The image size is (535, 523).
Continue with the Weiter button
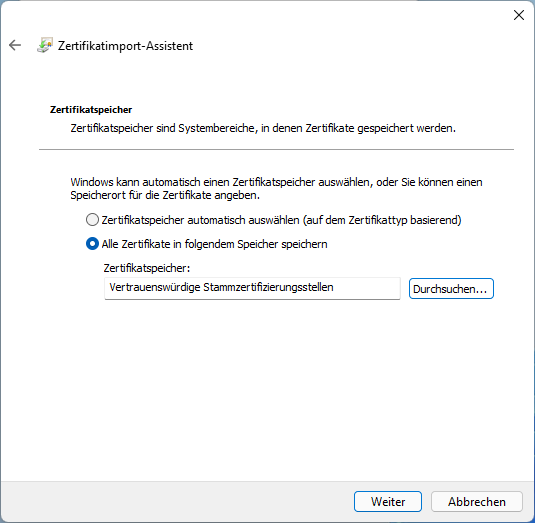pyautogui.click(x=388, y=502)
